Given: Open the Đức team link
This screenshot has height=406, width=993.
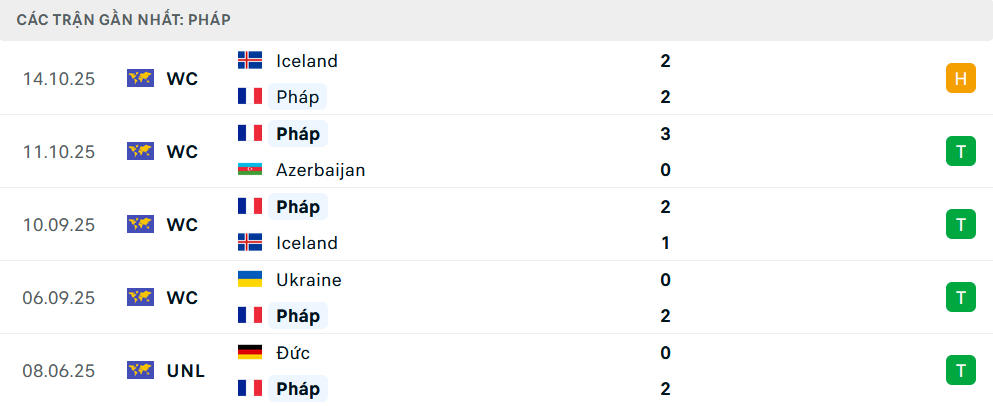Looking at the screenshot, I should (294, 353).
